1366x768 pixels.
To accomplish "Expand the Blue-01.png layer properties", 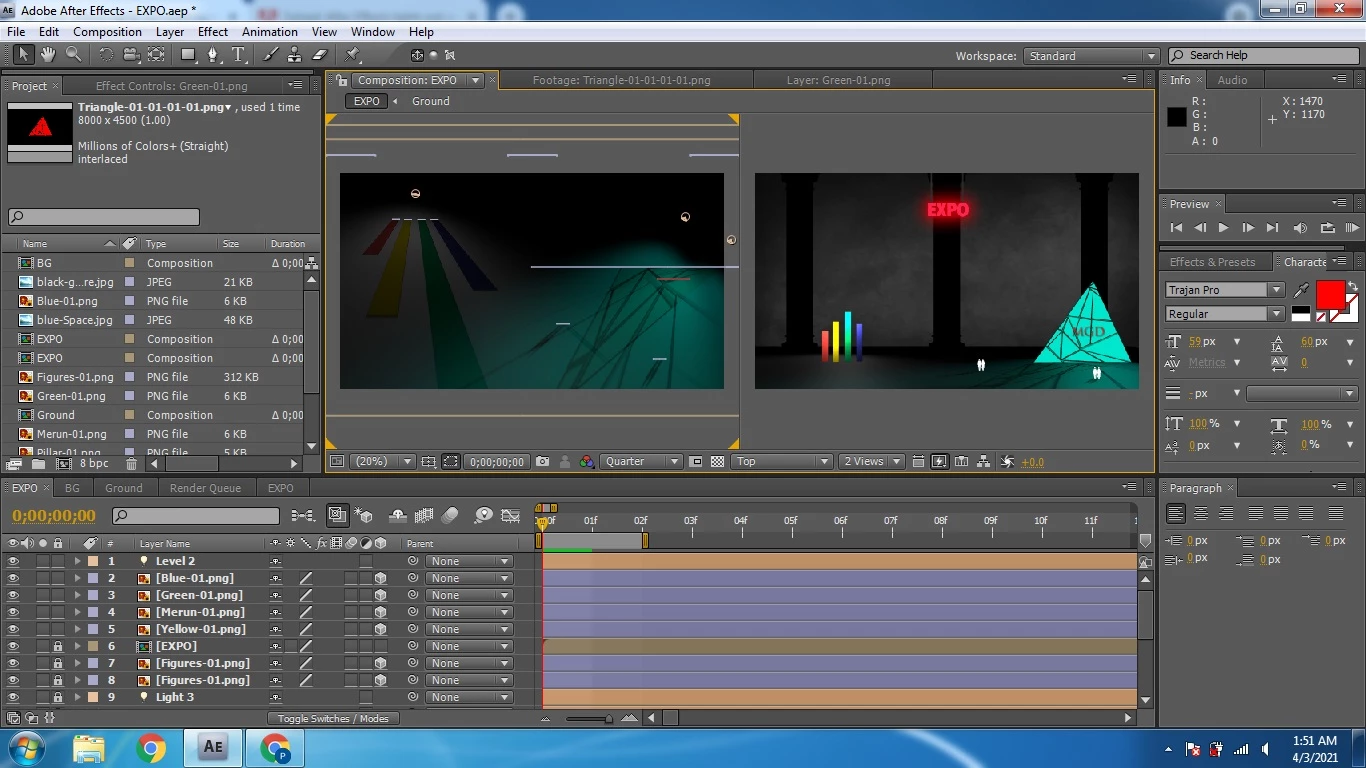I will pyautogui.click(x=77, y=579).
